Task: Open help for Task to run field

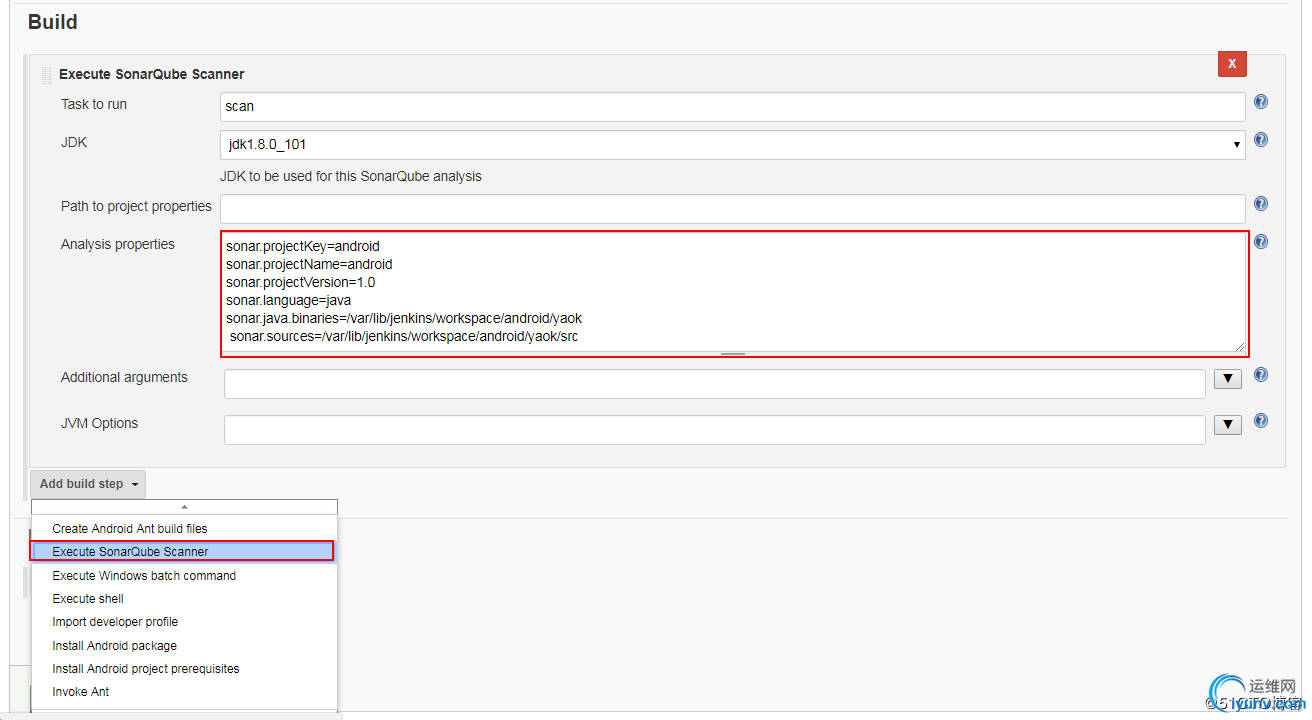Action: (x=1261, y=102)
